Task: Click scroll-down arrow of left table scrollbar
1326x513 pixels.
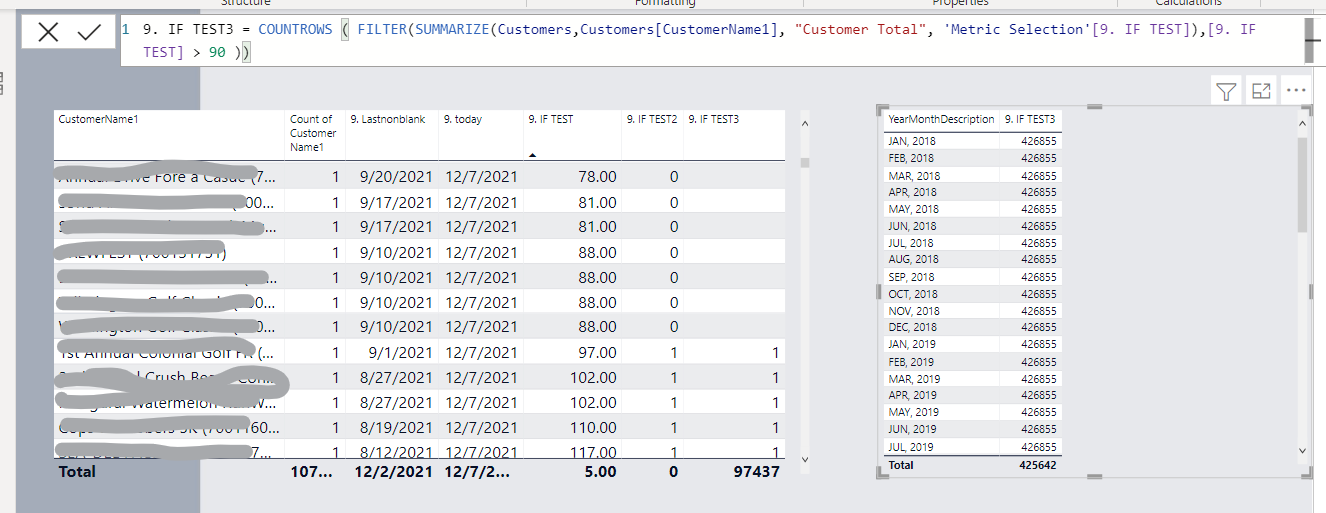Action: pos(805,458)
